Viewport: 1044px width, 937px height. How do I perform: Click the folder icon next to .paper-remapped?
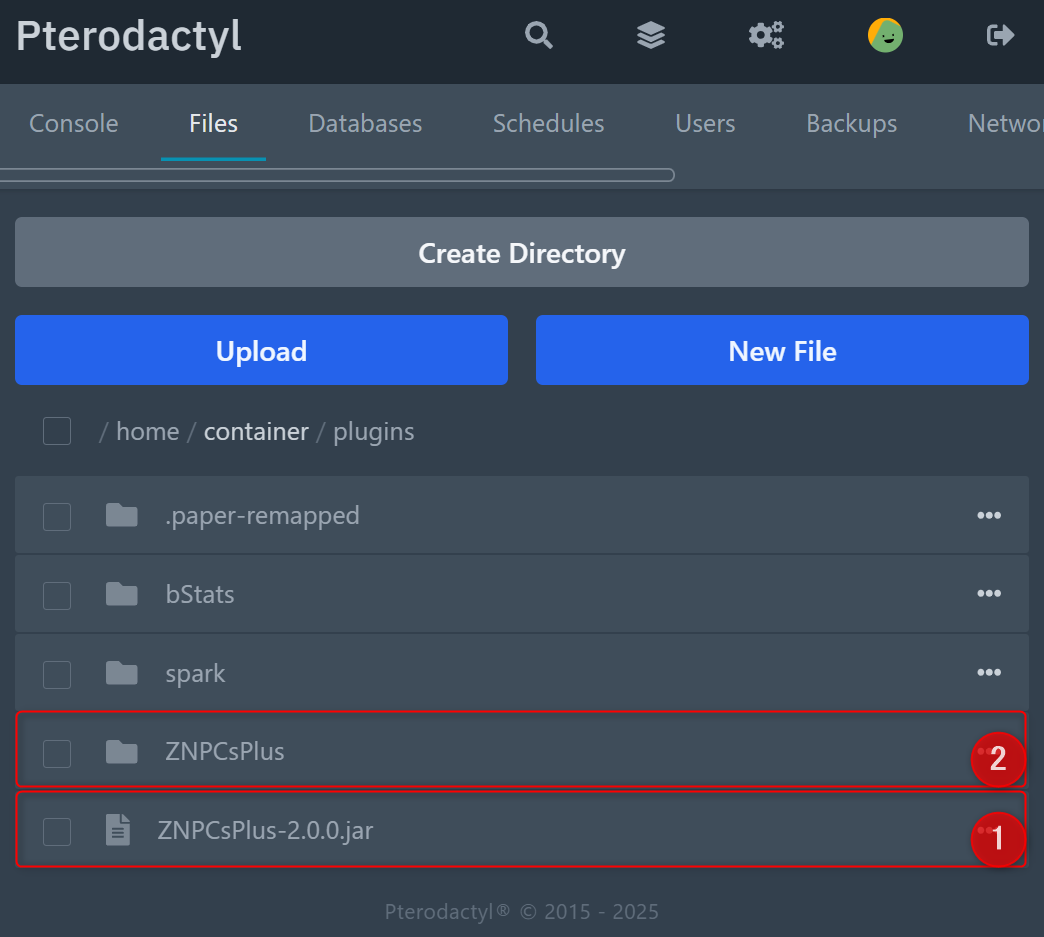click(x=120, y=515)
